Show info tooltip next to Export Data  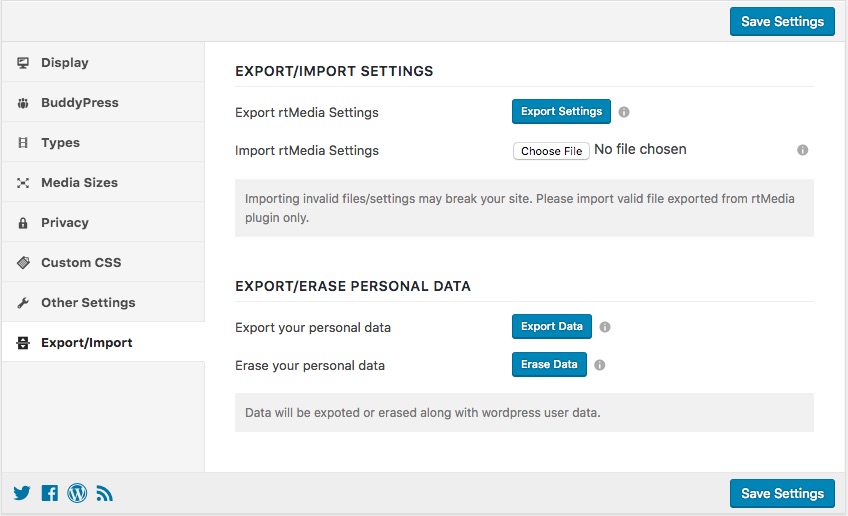click(605, 327)
